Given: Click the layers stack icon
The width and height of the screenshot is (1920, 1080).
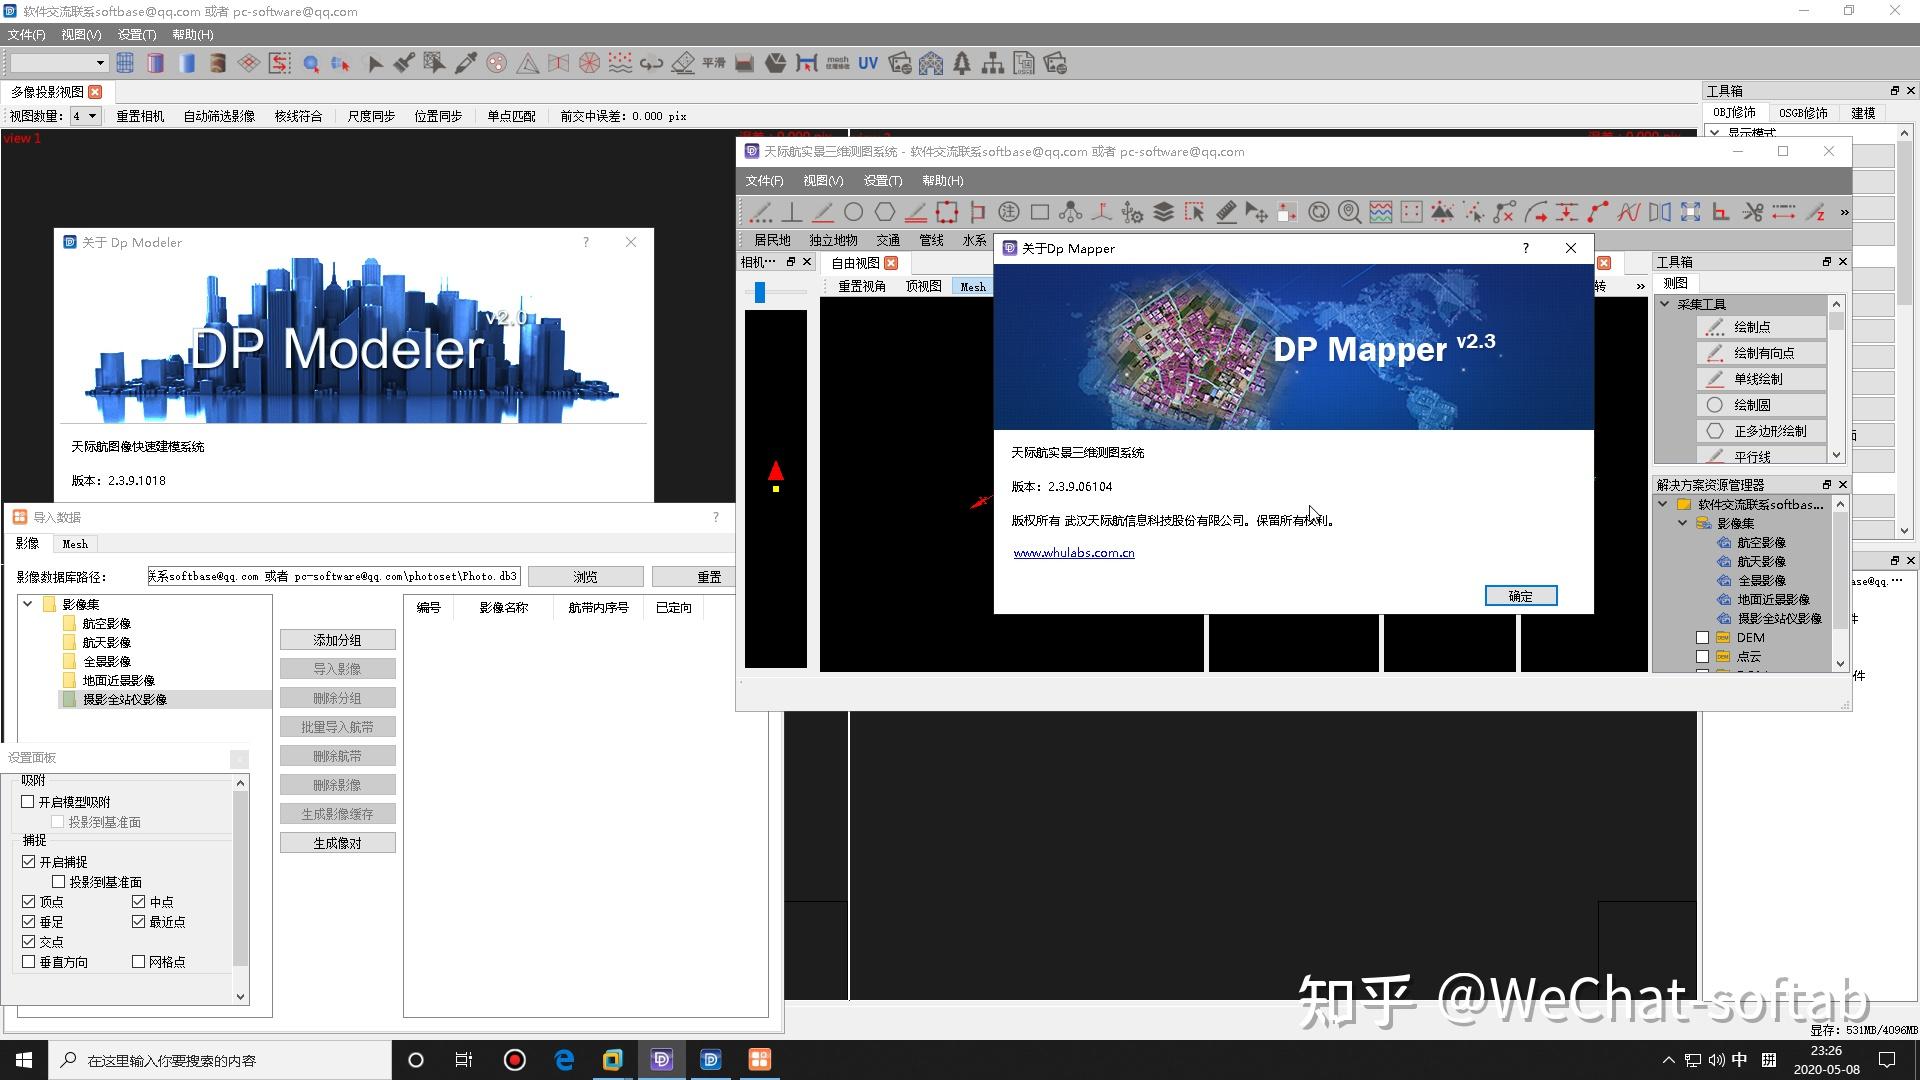Looking at the screenshot, I should point(1163,212).
